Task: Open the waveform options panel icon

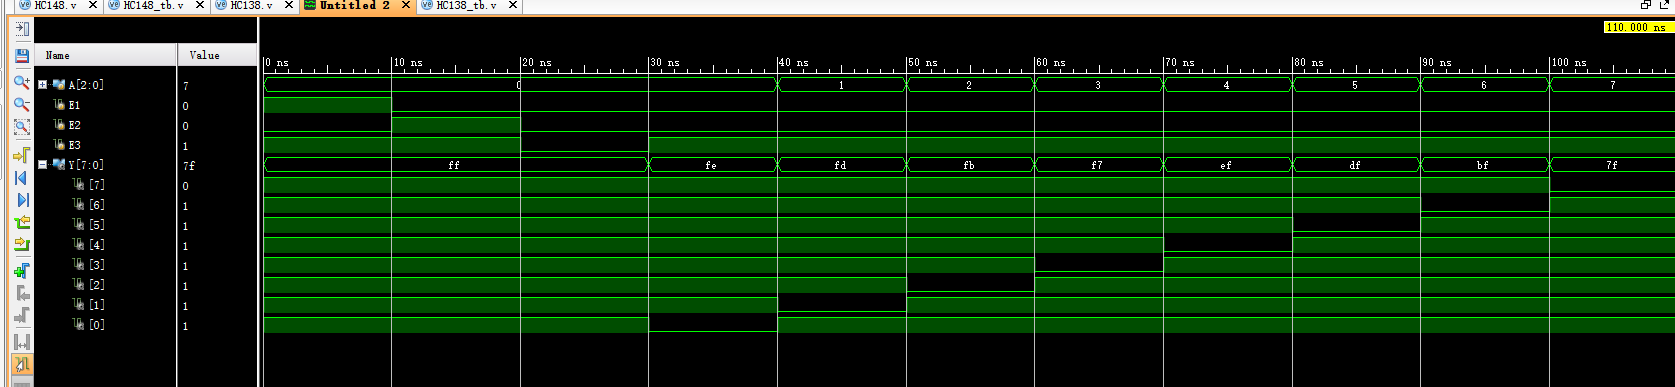Action: (22, 29)
